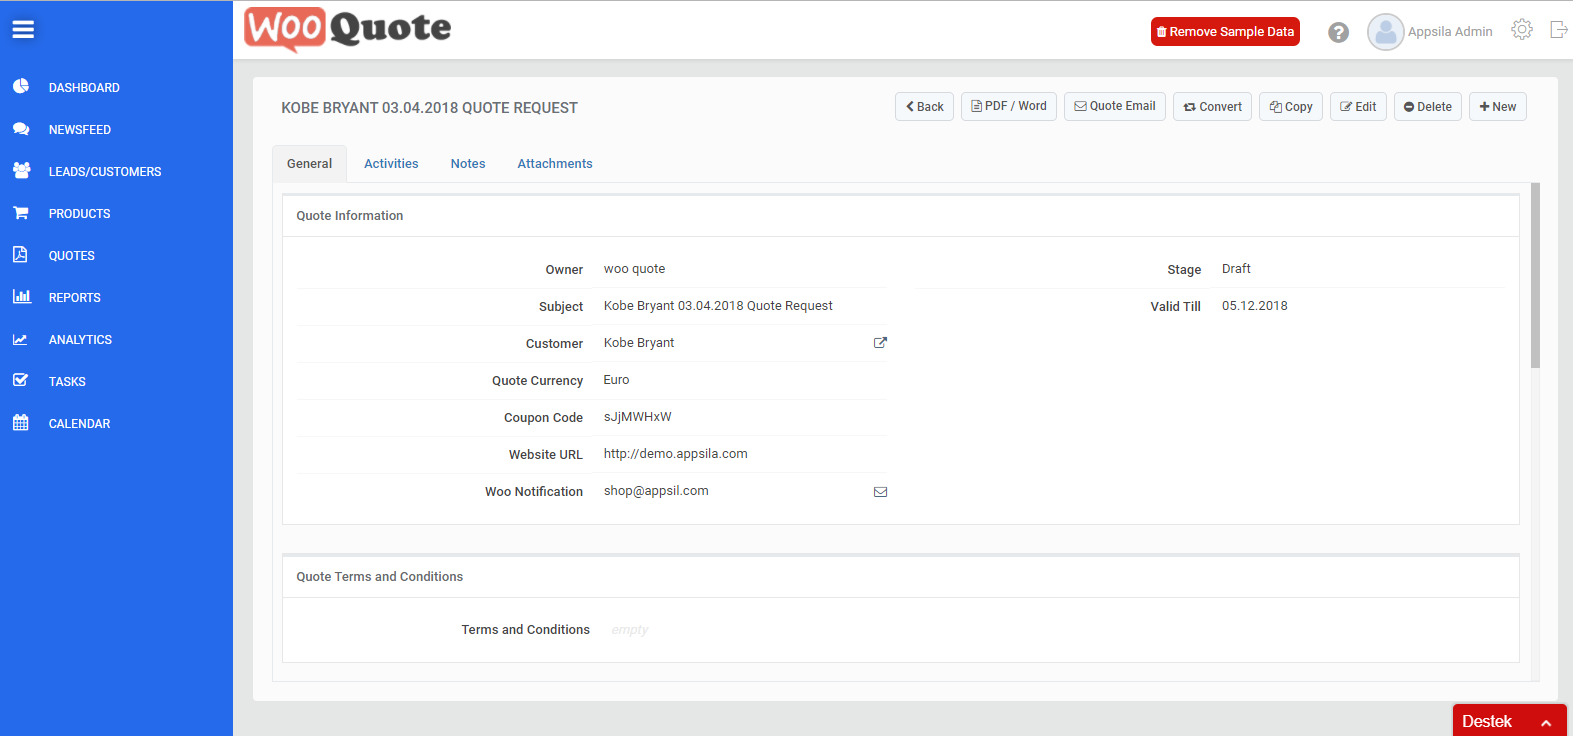The width and height of the screenshot is (1573, 736).
Task: Click the Newsfeed chat bubbles icon
Action: coord(21,129)
